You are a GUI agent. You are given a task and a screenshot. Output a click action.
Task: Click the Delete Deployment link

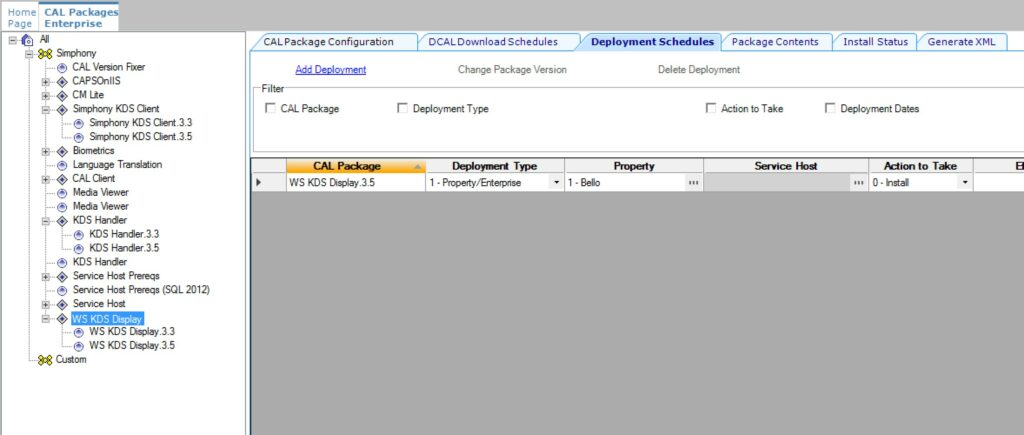pyautogui.click(x=699, y=69)
